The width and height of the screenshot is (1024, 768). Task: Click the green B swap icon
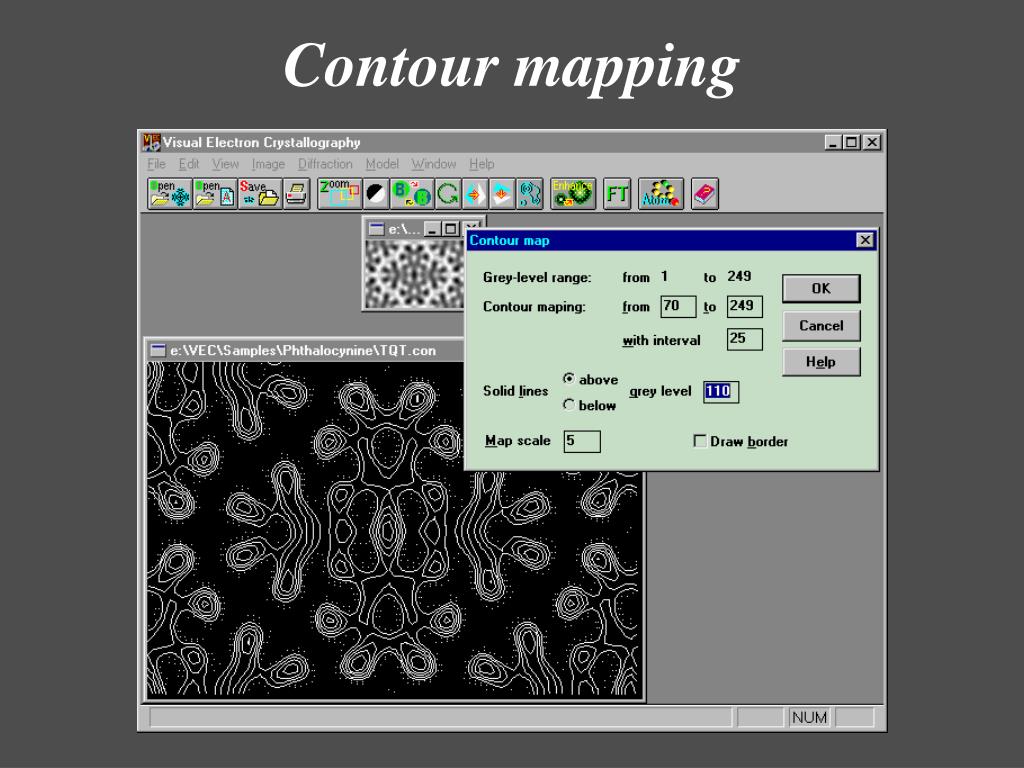point(411,194)
